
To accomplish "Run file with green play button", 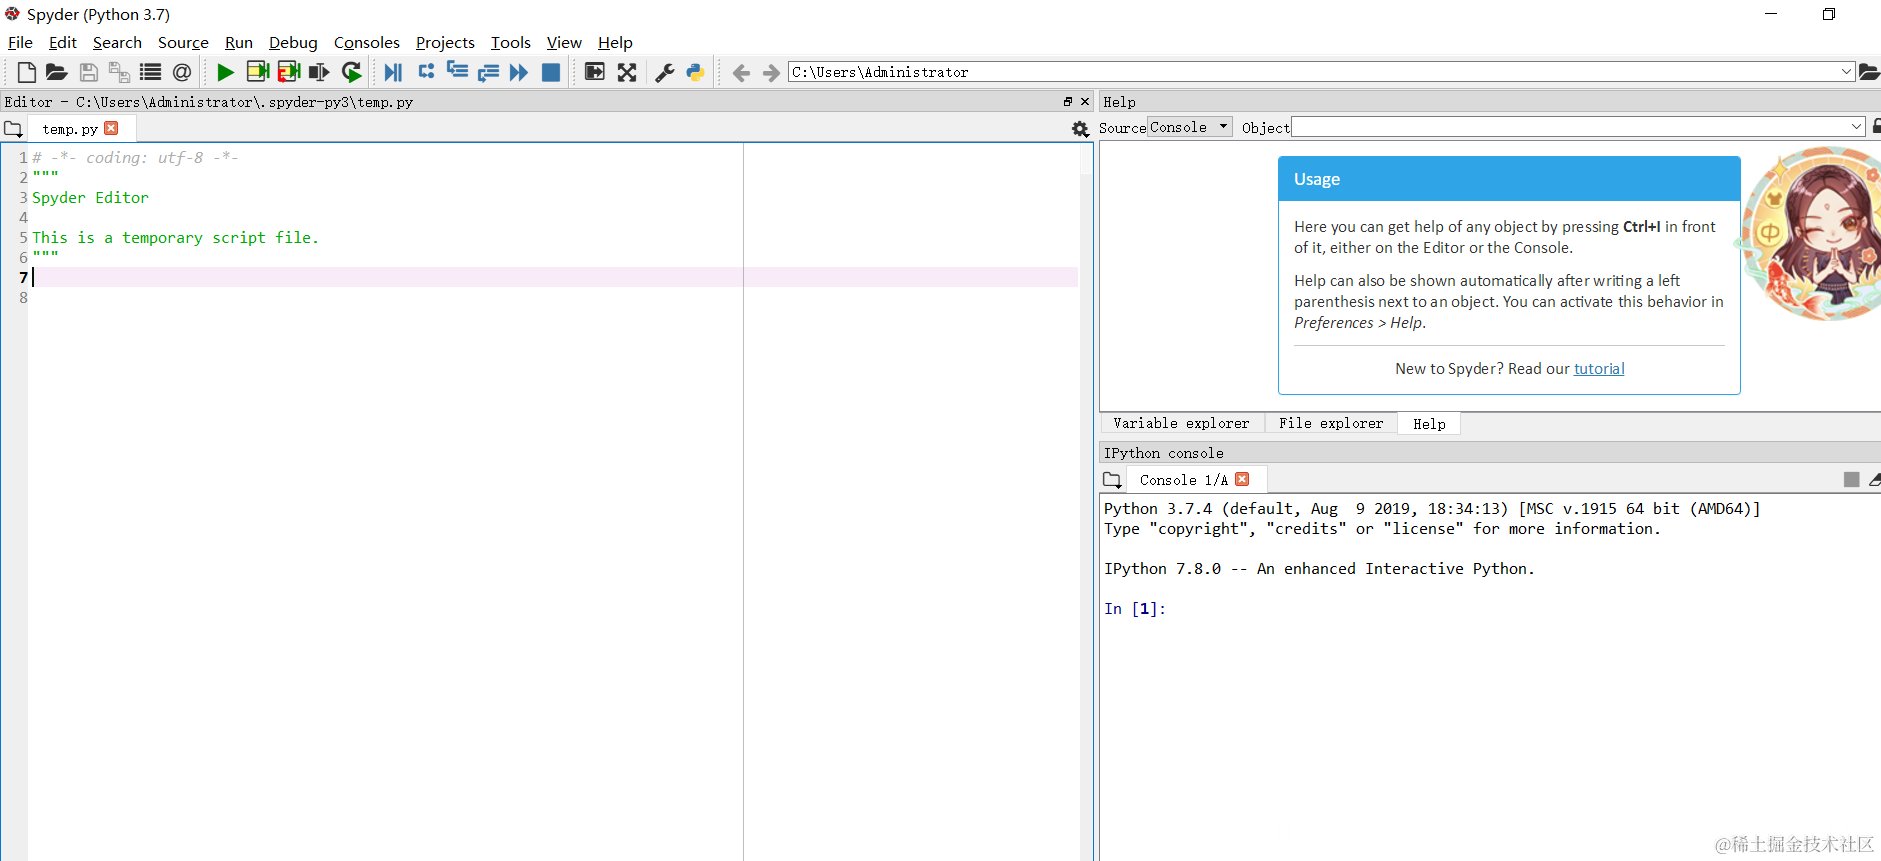I will (226, 72).
